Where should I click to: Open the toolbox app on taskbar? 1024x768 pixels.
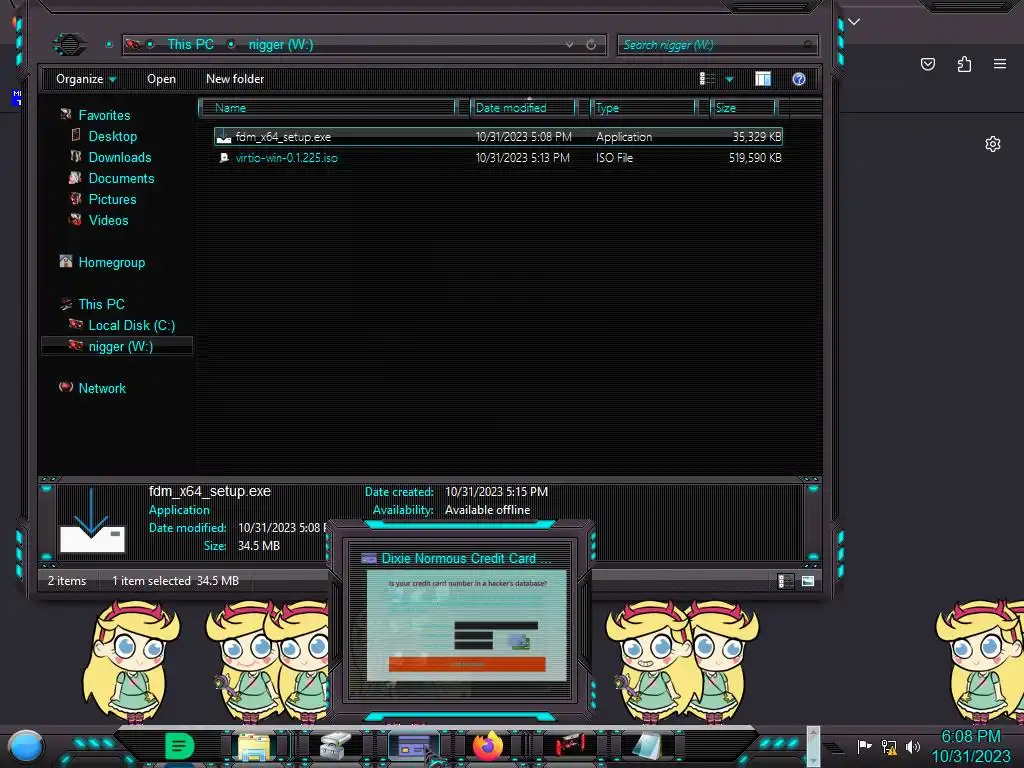click(x=336, y=745)
